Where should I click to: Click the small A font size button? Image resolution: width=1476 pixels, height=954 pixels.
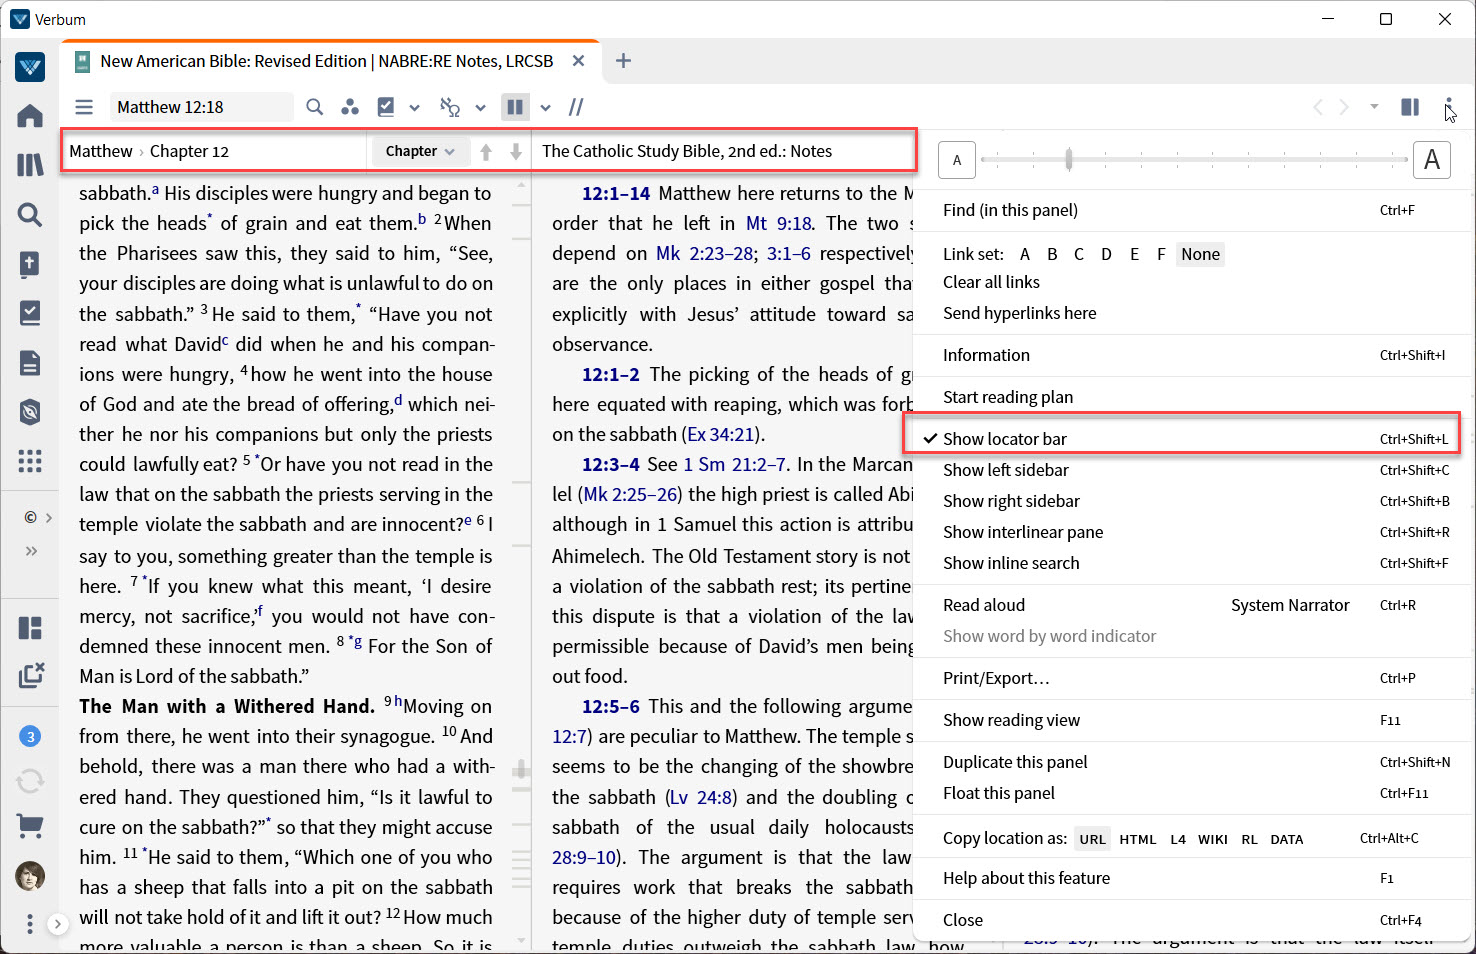[x=957, y=160]
